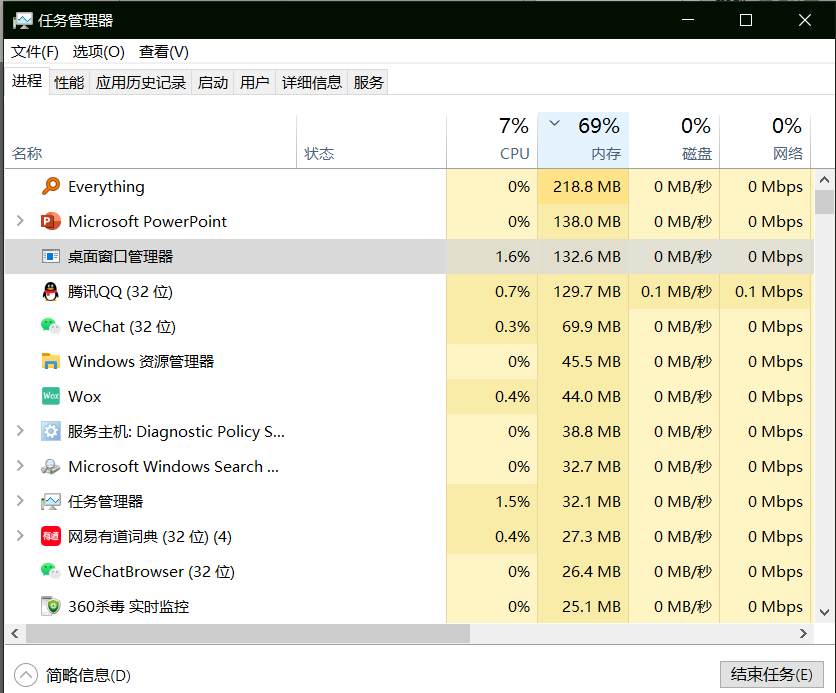Sort processes by the 名称 column header

(150, 141)
